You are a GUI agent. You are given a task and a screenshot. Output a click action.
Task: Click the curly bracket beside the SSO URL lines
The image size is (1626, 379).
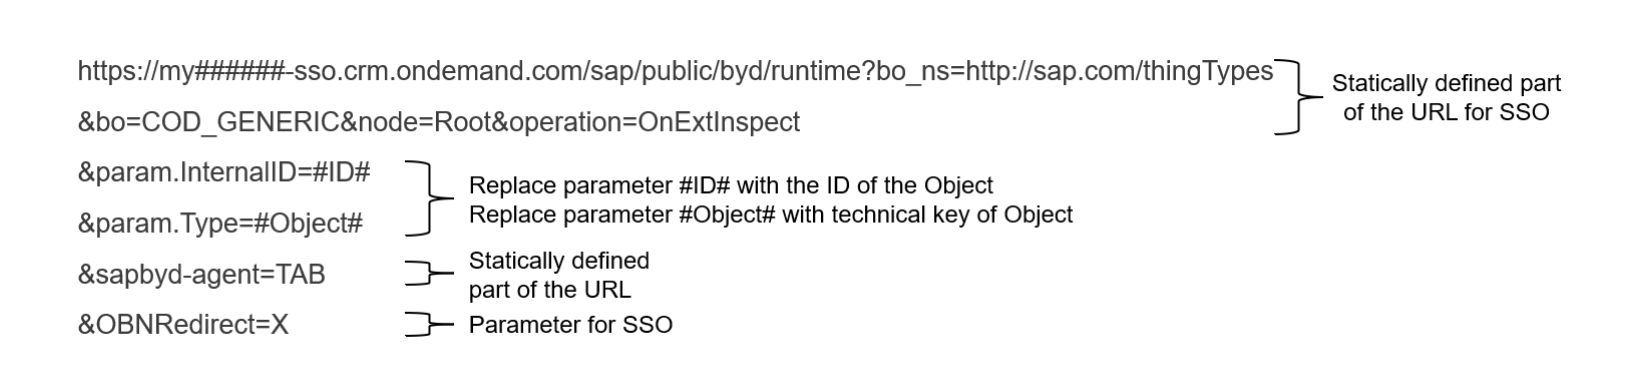1297,97
